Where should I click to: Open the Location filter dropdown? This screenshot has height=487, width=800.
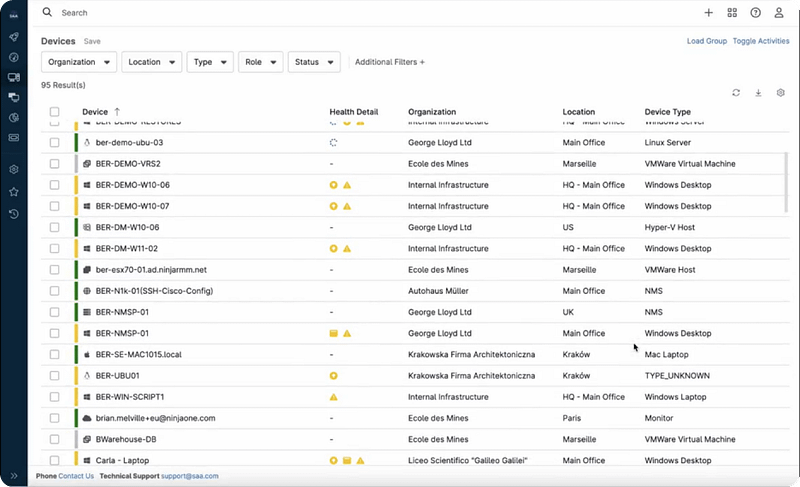(x=152, y=62)
